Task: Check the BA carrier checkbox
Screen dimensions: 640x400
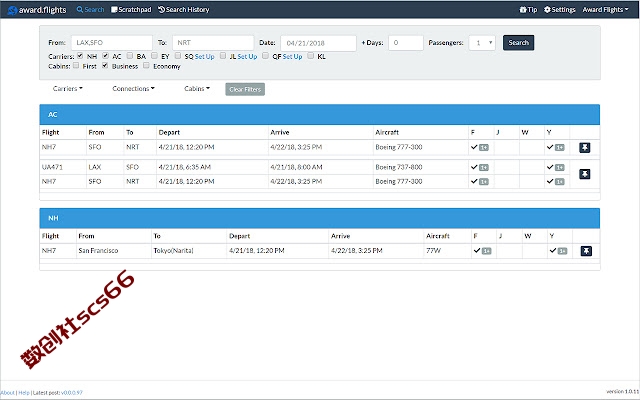Action: (x=129, y=56)
